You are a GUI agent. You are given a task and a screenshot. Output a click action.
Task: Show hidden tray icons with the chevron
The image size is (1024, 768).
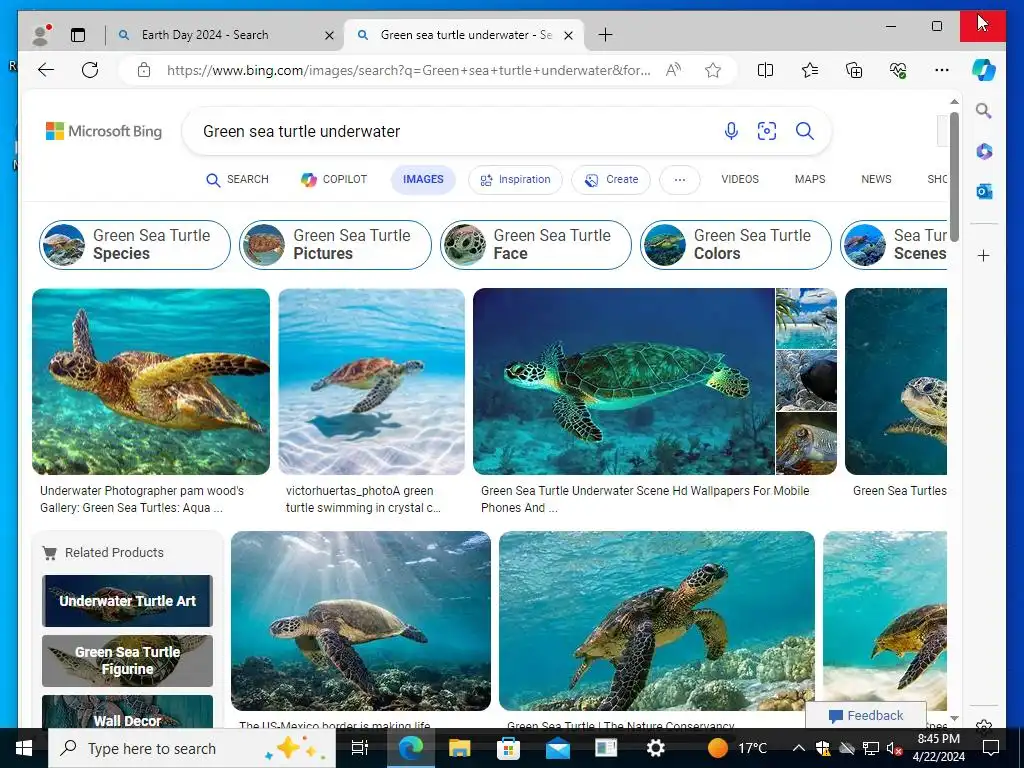(798, 748)
